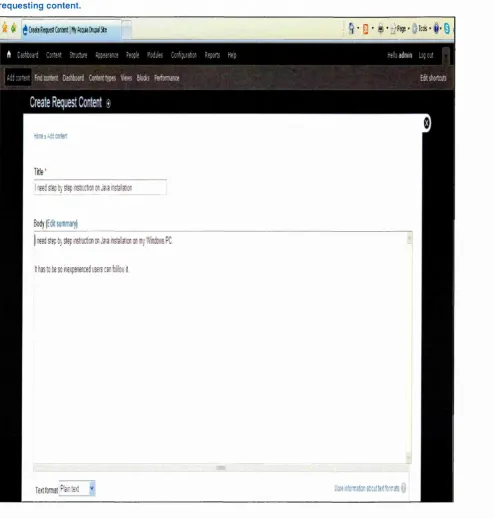The width and height of the screenshot is (494, 519).
Task: Click the Body scrollbar down arrow
Action: (409, 458)
